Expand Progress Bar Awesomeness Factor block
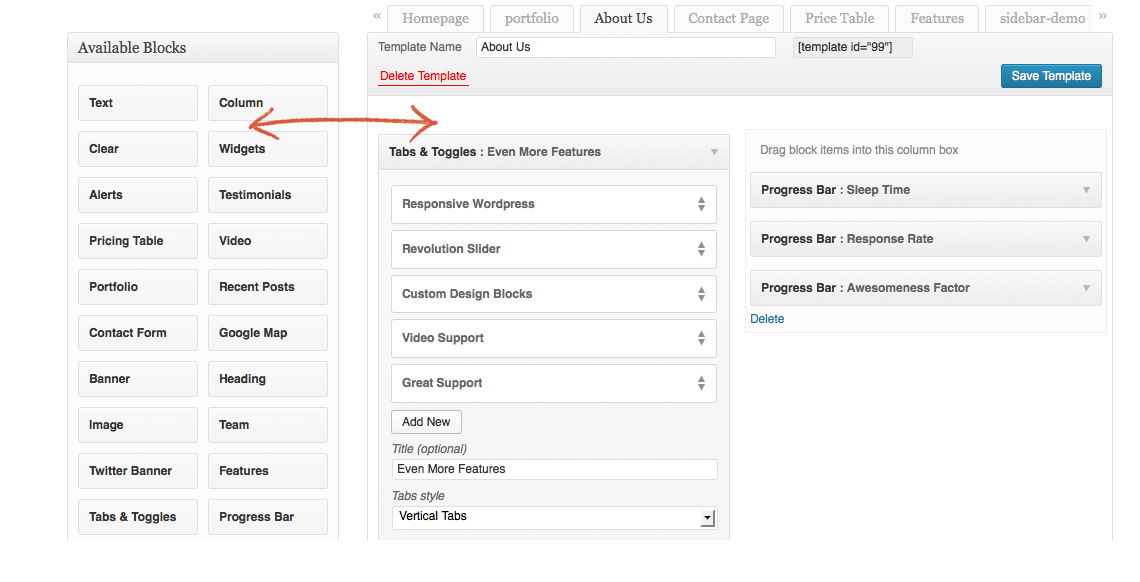The height and width of the screenshot is (582, 1140). pyautogui.click(x=1086, y=288)
